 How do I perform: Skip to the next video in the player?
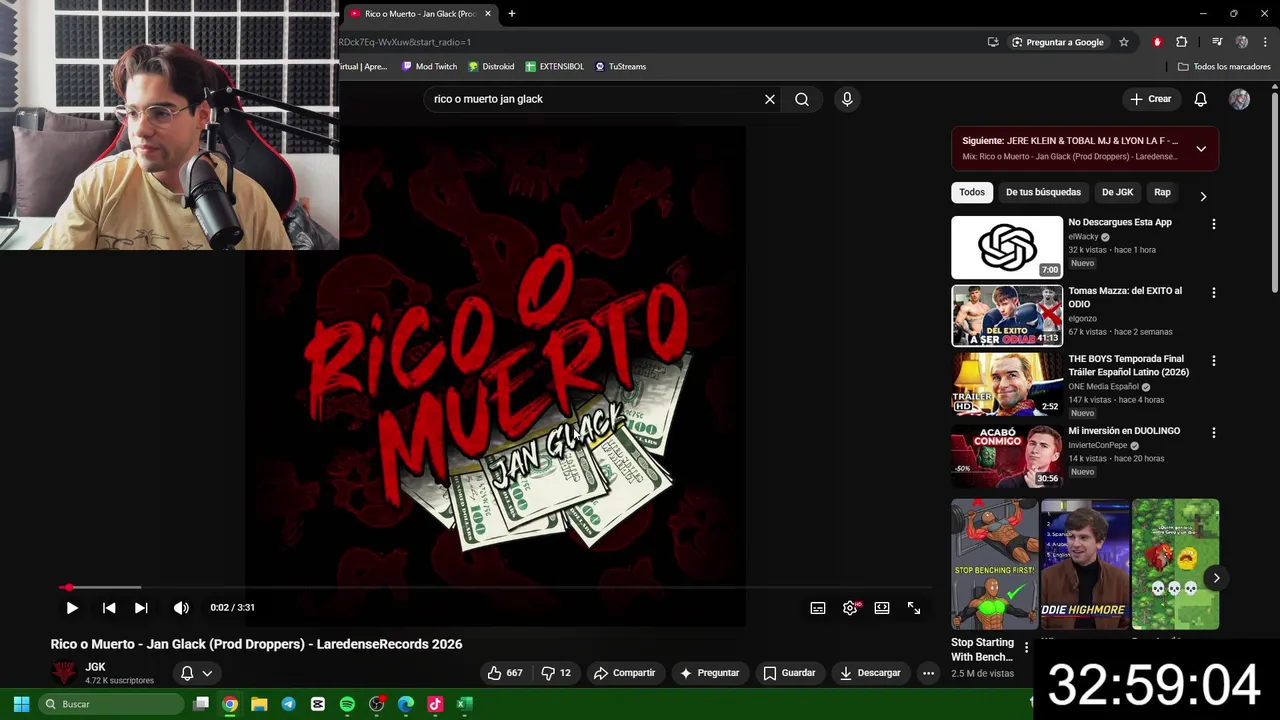(x=141, y=608)
